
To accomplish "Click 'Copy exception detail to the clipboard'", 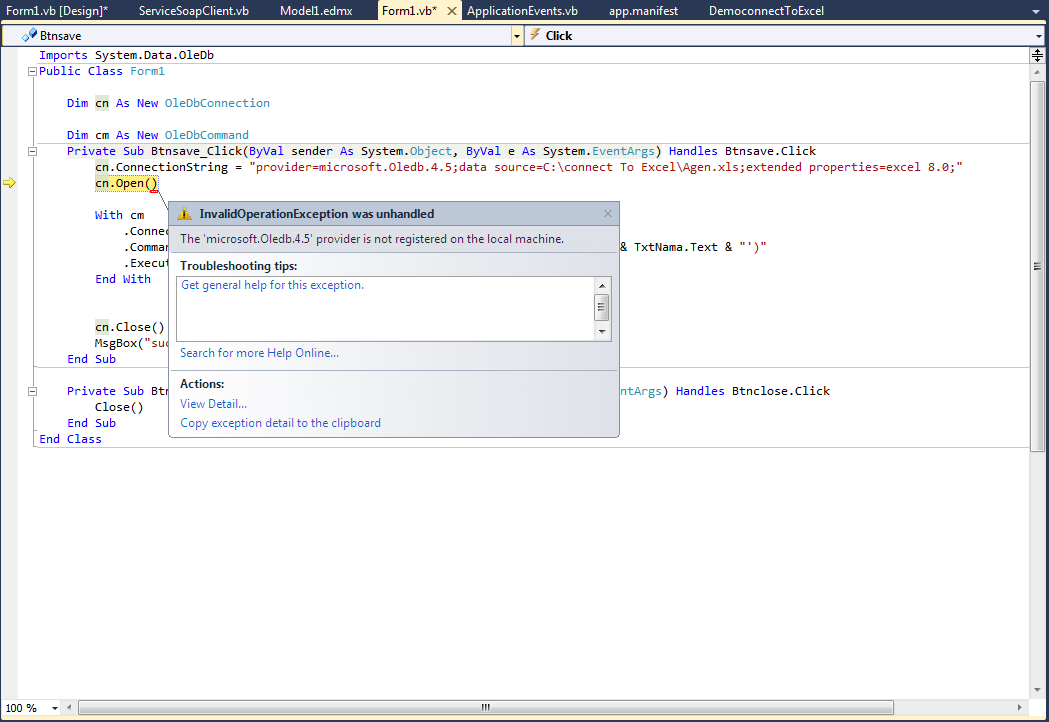I will point(280,423).
